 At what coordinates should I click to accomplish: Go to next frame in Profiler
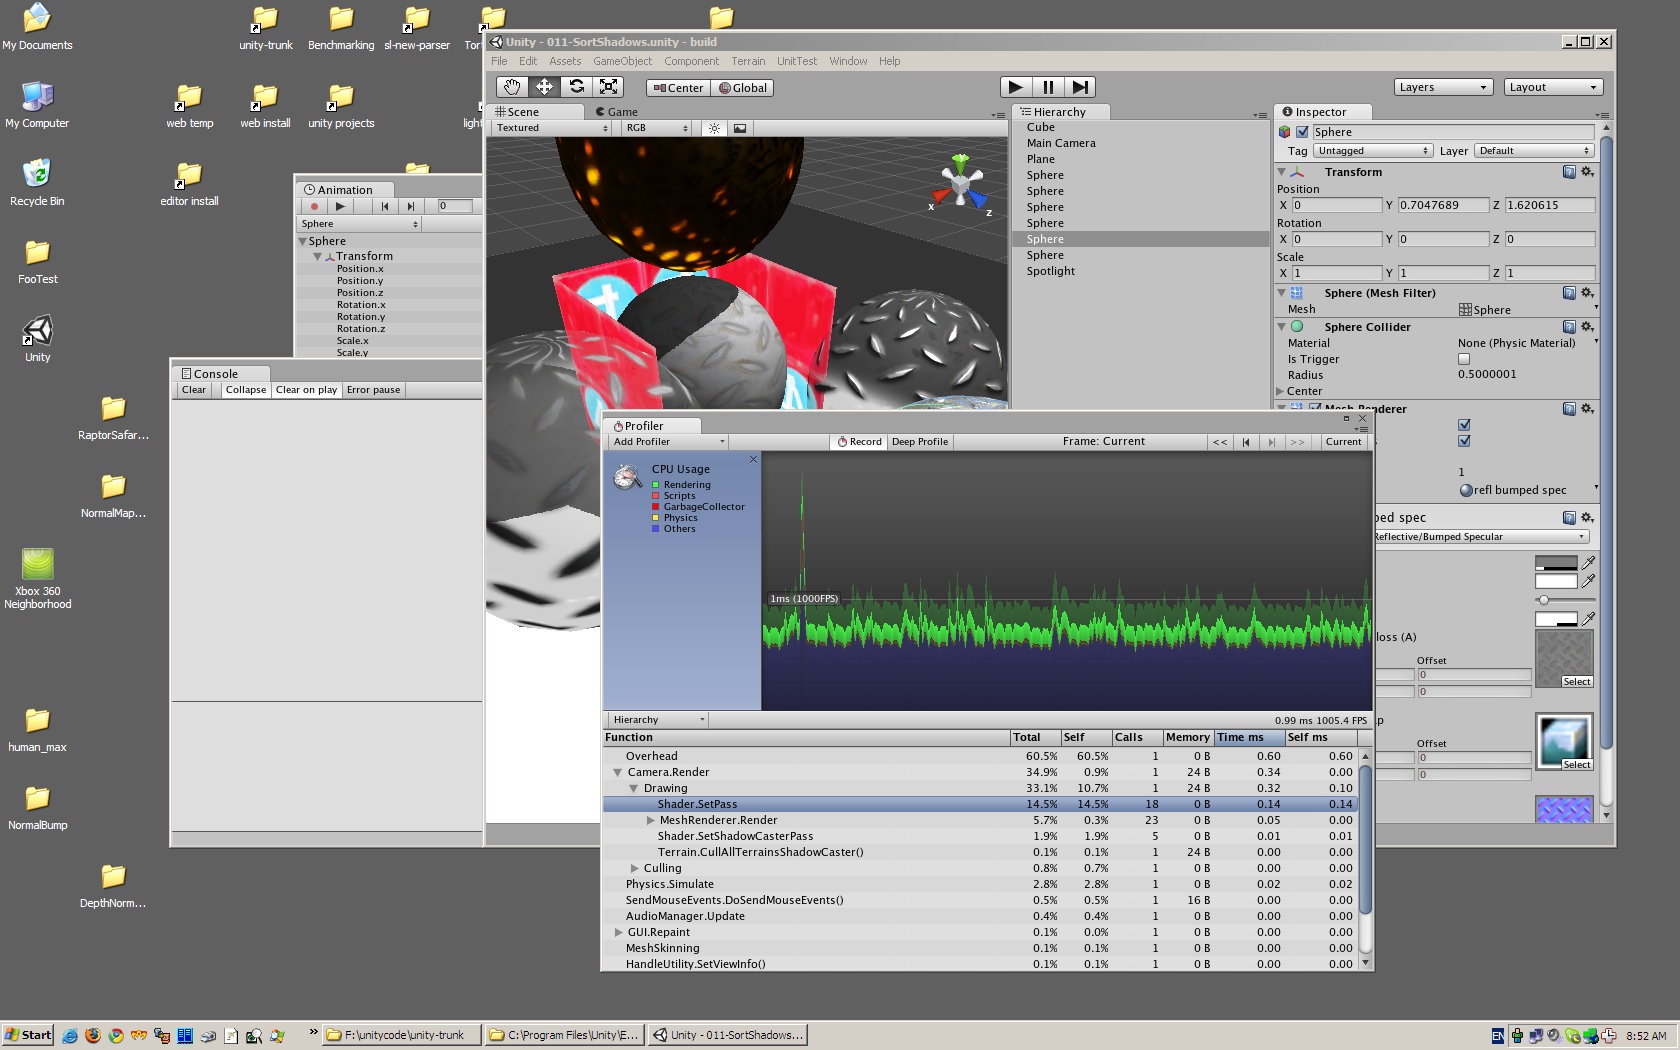point(1271,442)
